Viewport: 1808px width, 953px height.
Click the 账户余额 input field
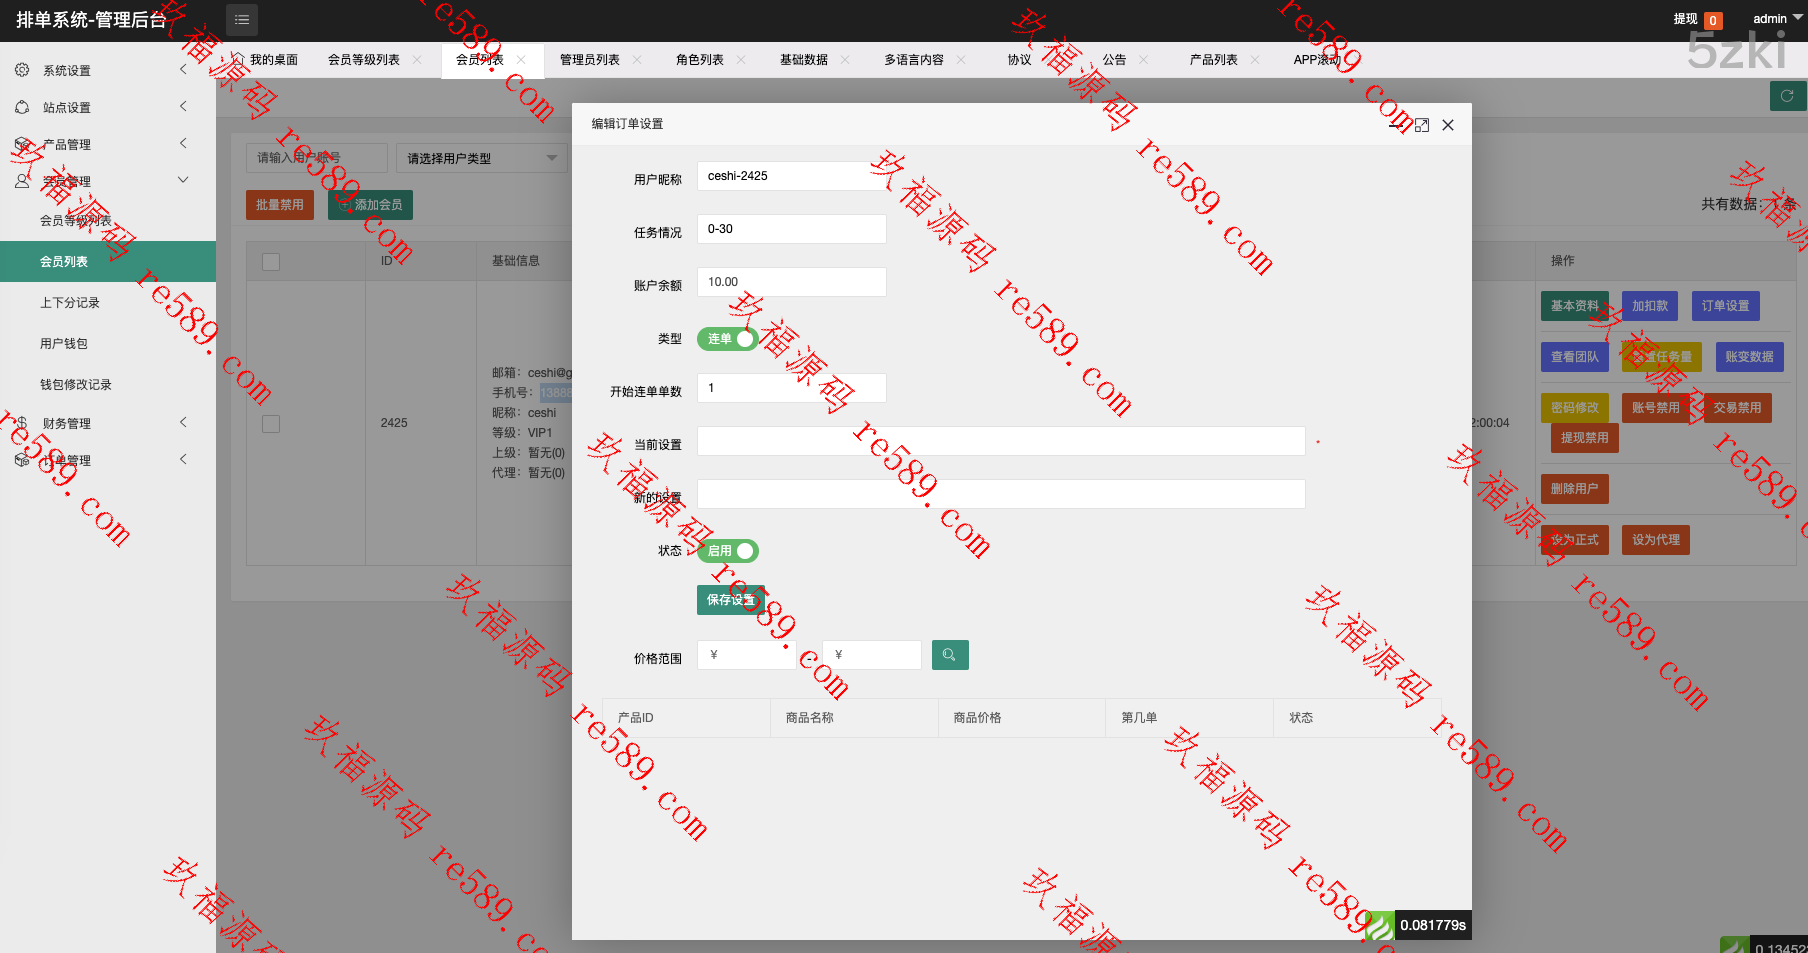[x=791, y=282]
